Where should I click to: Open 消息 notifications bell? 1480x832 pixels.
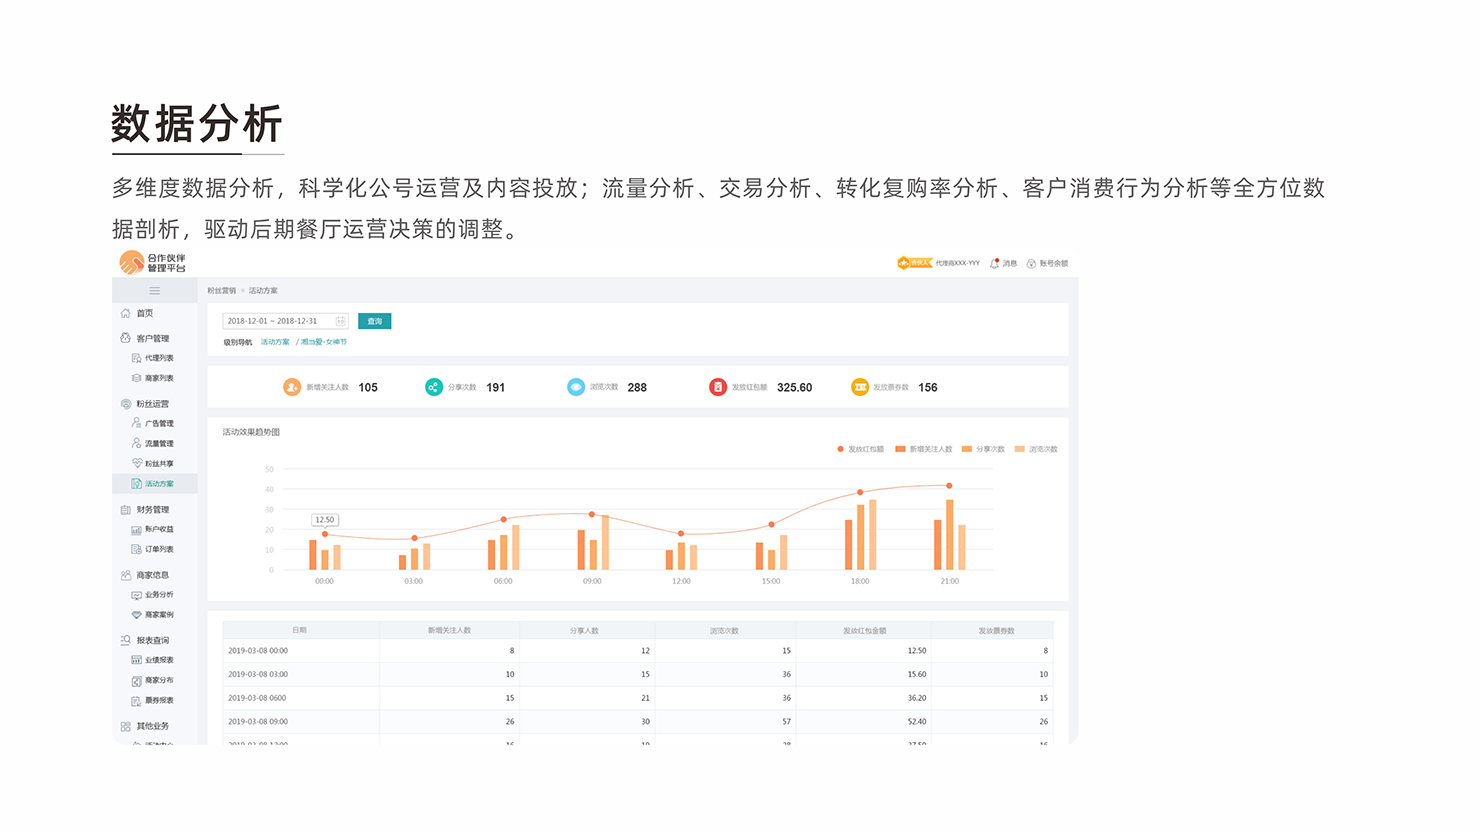(x=1003, y=263)
